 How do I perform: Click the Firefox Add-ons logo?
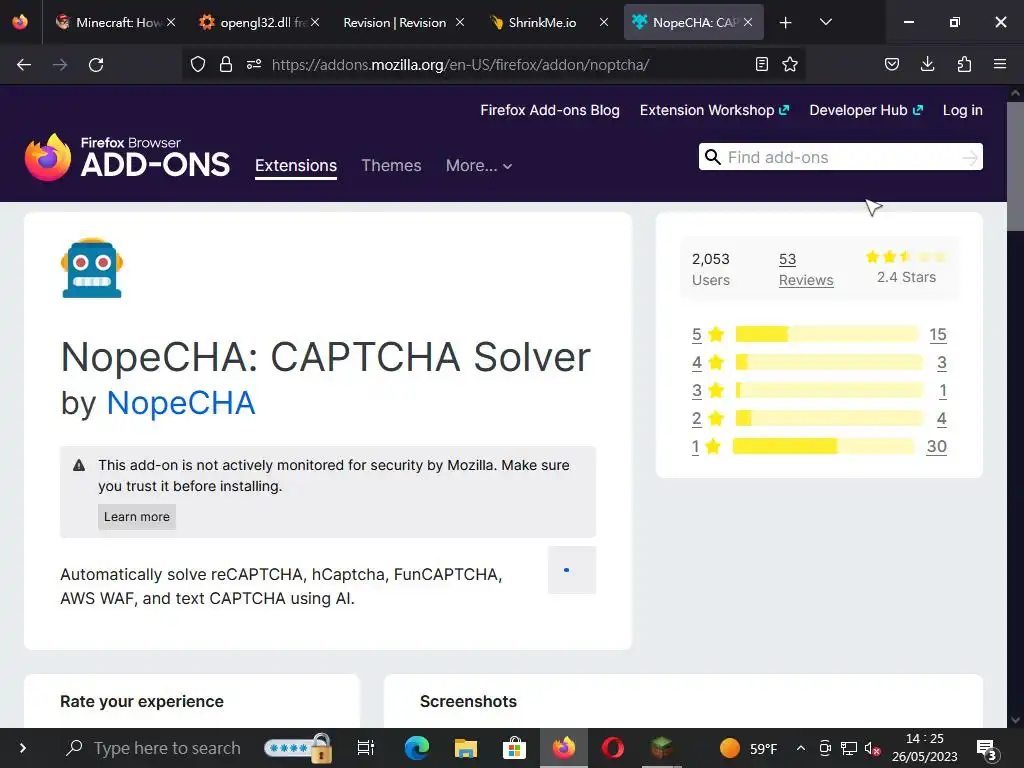pos(127,157)
